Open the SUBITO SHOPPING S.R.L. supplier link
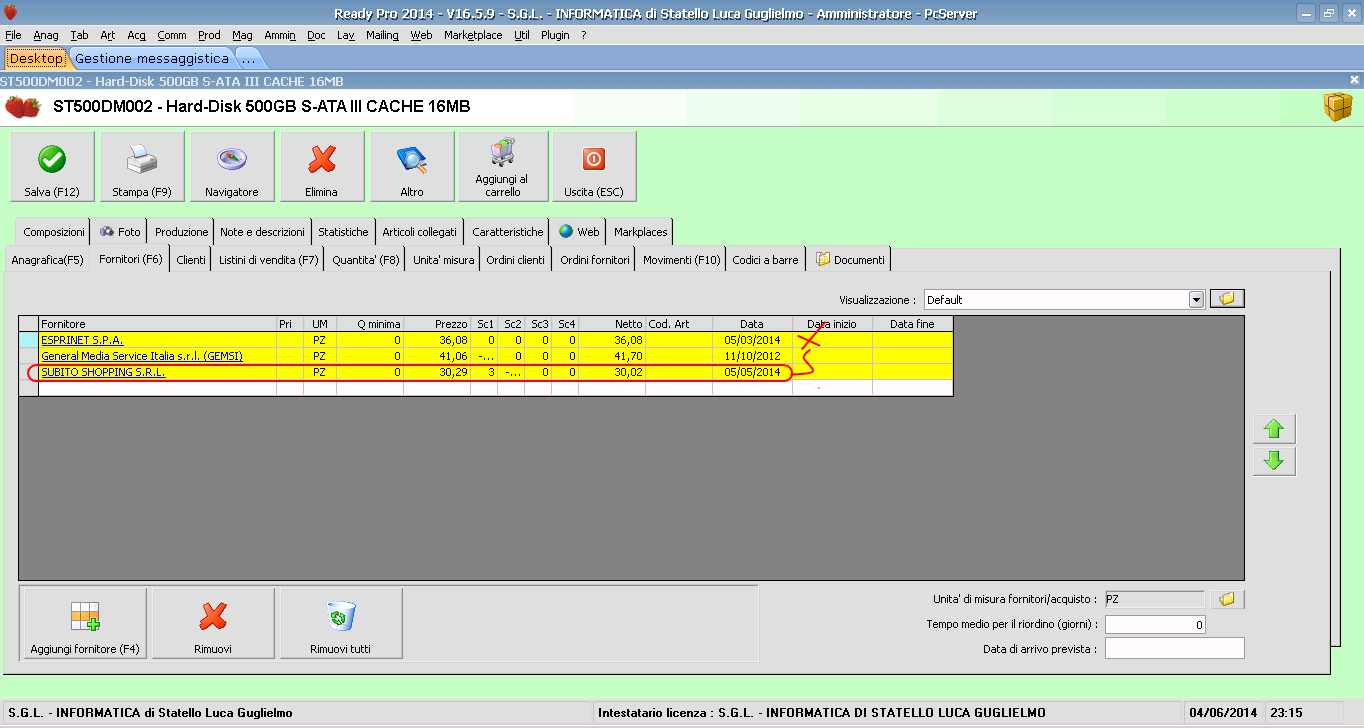1364x728 pixels. point(103,372)
